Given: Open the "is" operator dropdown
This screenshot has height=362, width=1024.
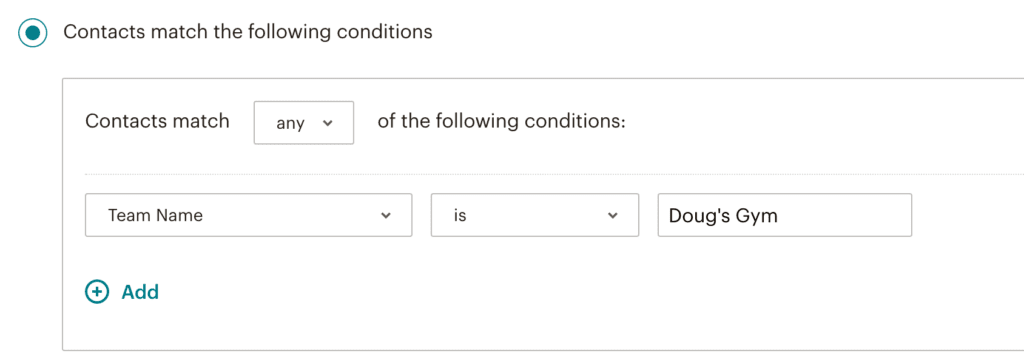Looking at the screenshot, I should tap(535, 215).
